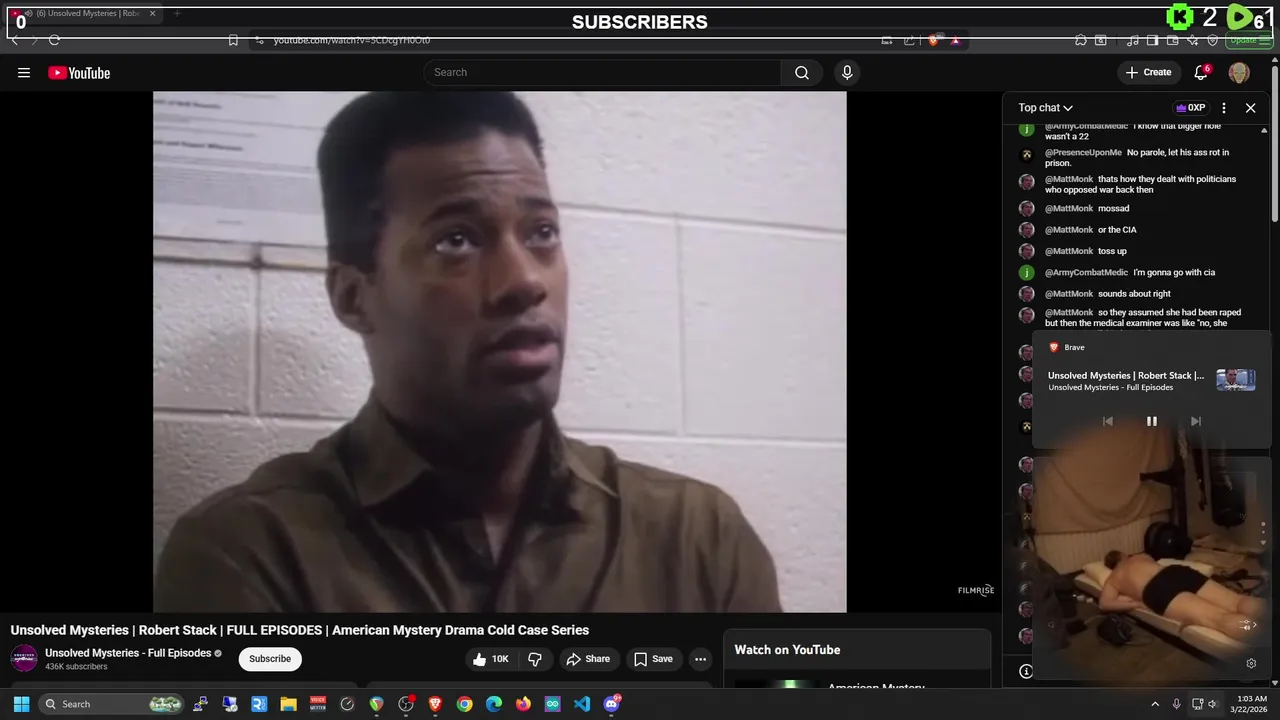This screenshot has height=720, width=1280.
Task: Open taskbar clock showing 1:03 AM
Action: pyautogui.click(x=1251, y=704)
